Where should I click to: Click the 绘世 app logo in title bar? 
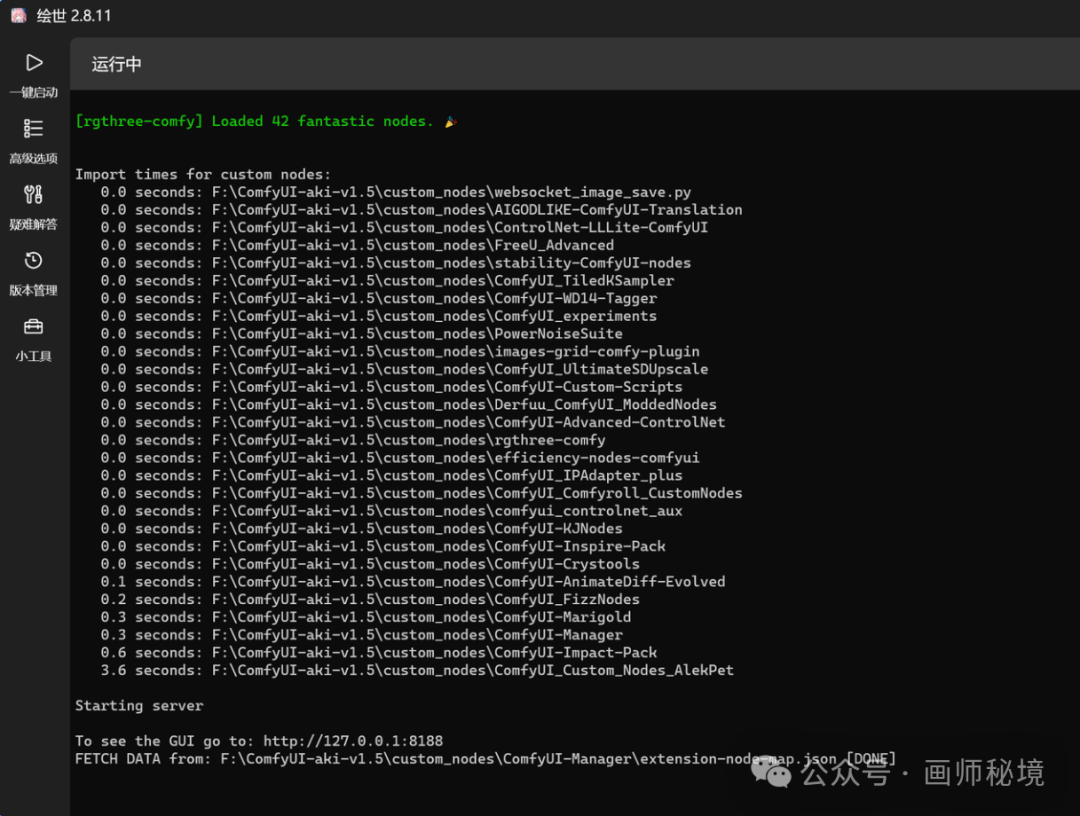point(19,15)
